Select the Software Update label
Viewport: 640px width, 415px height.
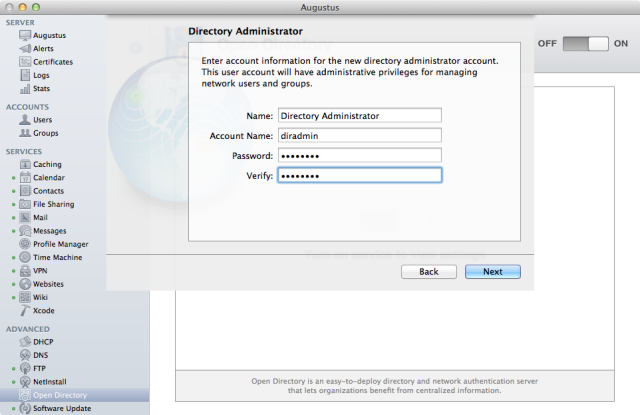coord(62,408)
